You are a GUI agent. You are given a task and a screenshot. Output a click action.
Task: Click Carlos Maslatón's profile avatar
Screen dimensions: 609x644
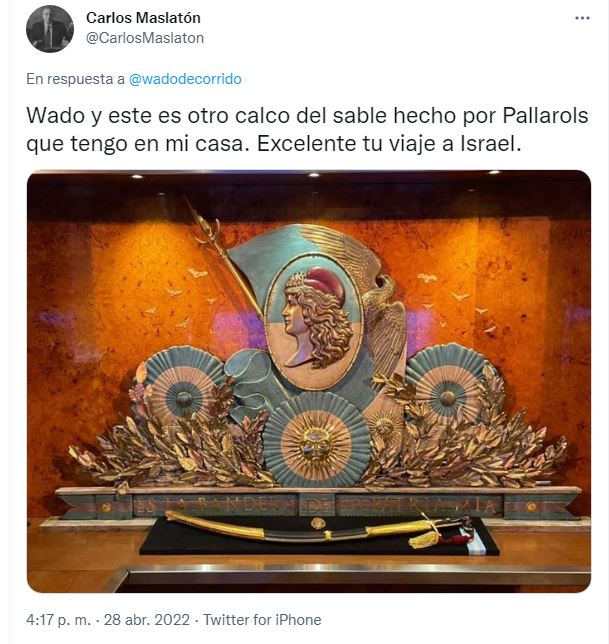(x=50, y=29)
